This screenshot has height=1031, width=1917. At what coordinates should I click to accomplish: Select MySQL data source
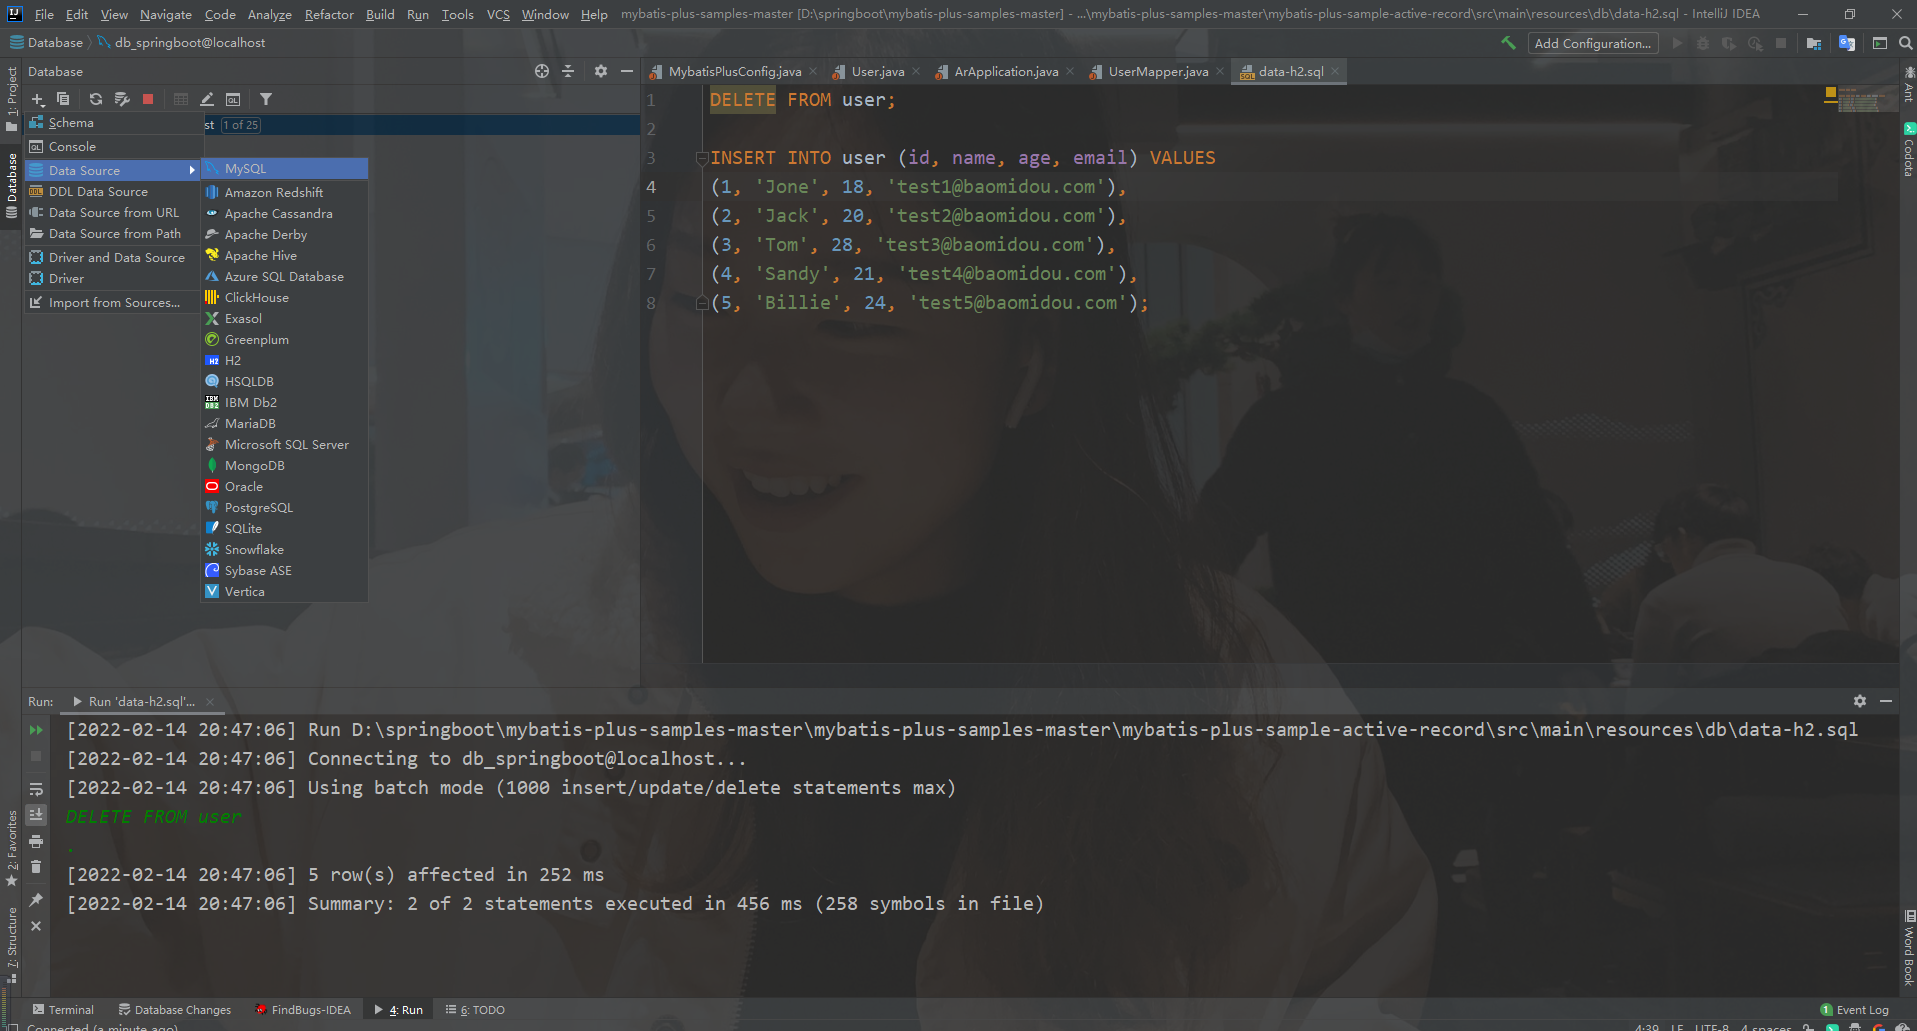[x=285, y=169]
